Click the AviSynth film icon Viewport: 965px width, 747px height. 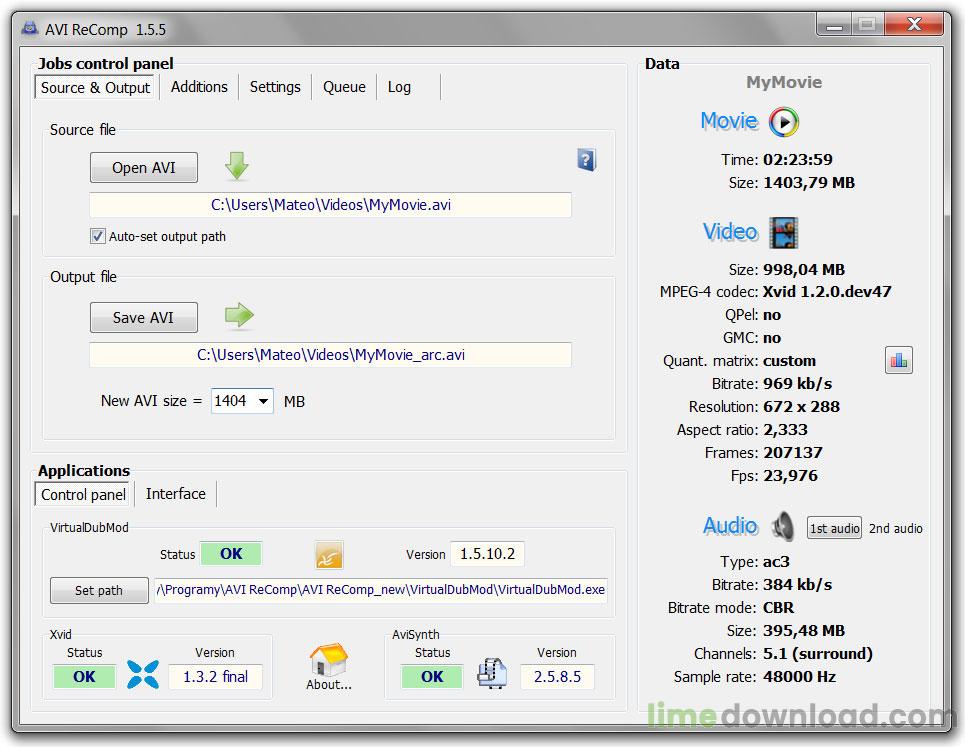point(492,673)
